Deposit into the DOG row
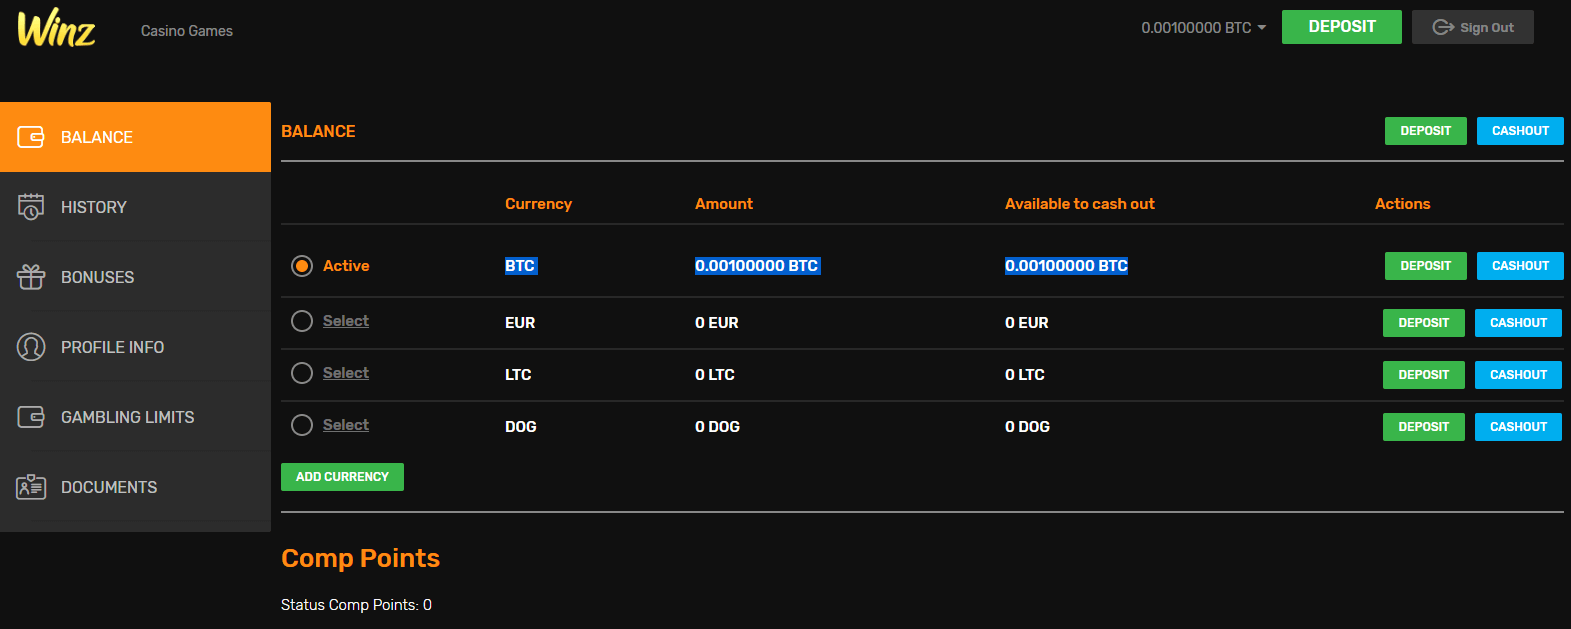 [1424, 427]
